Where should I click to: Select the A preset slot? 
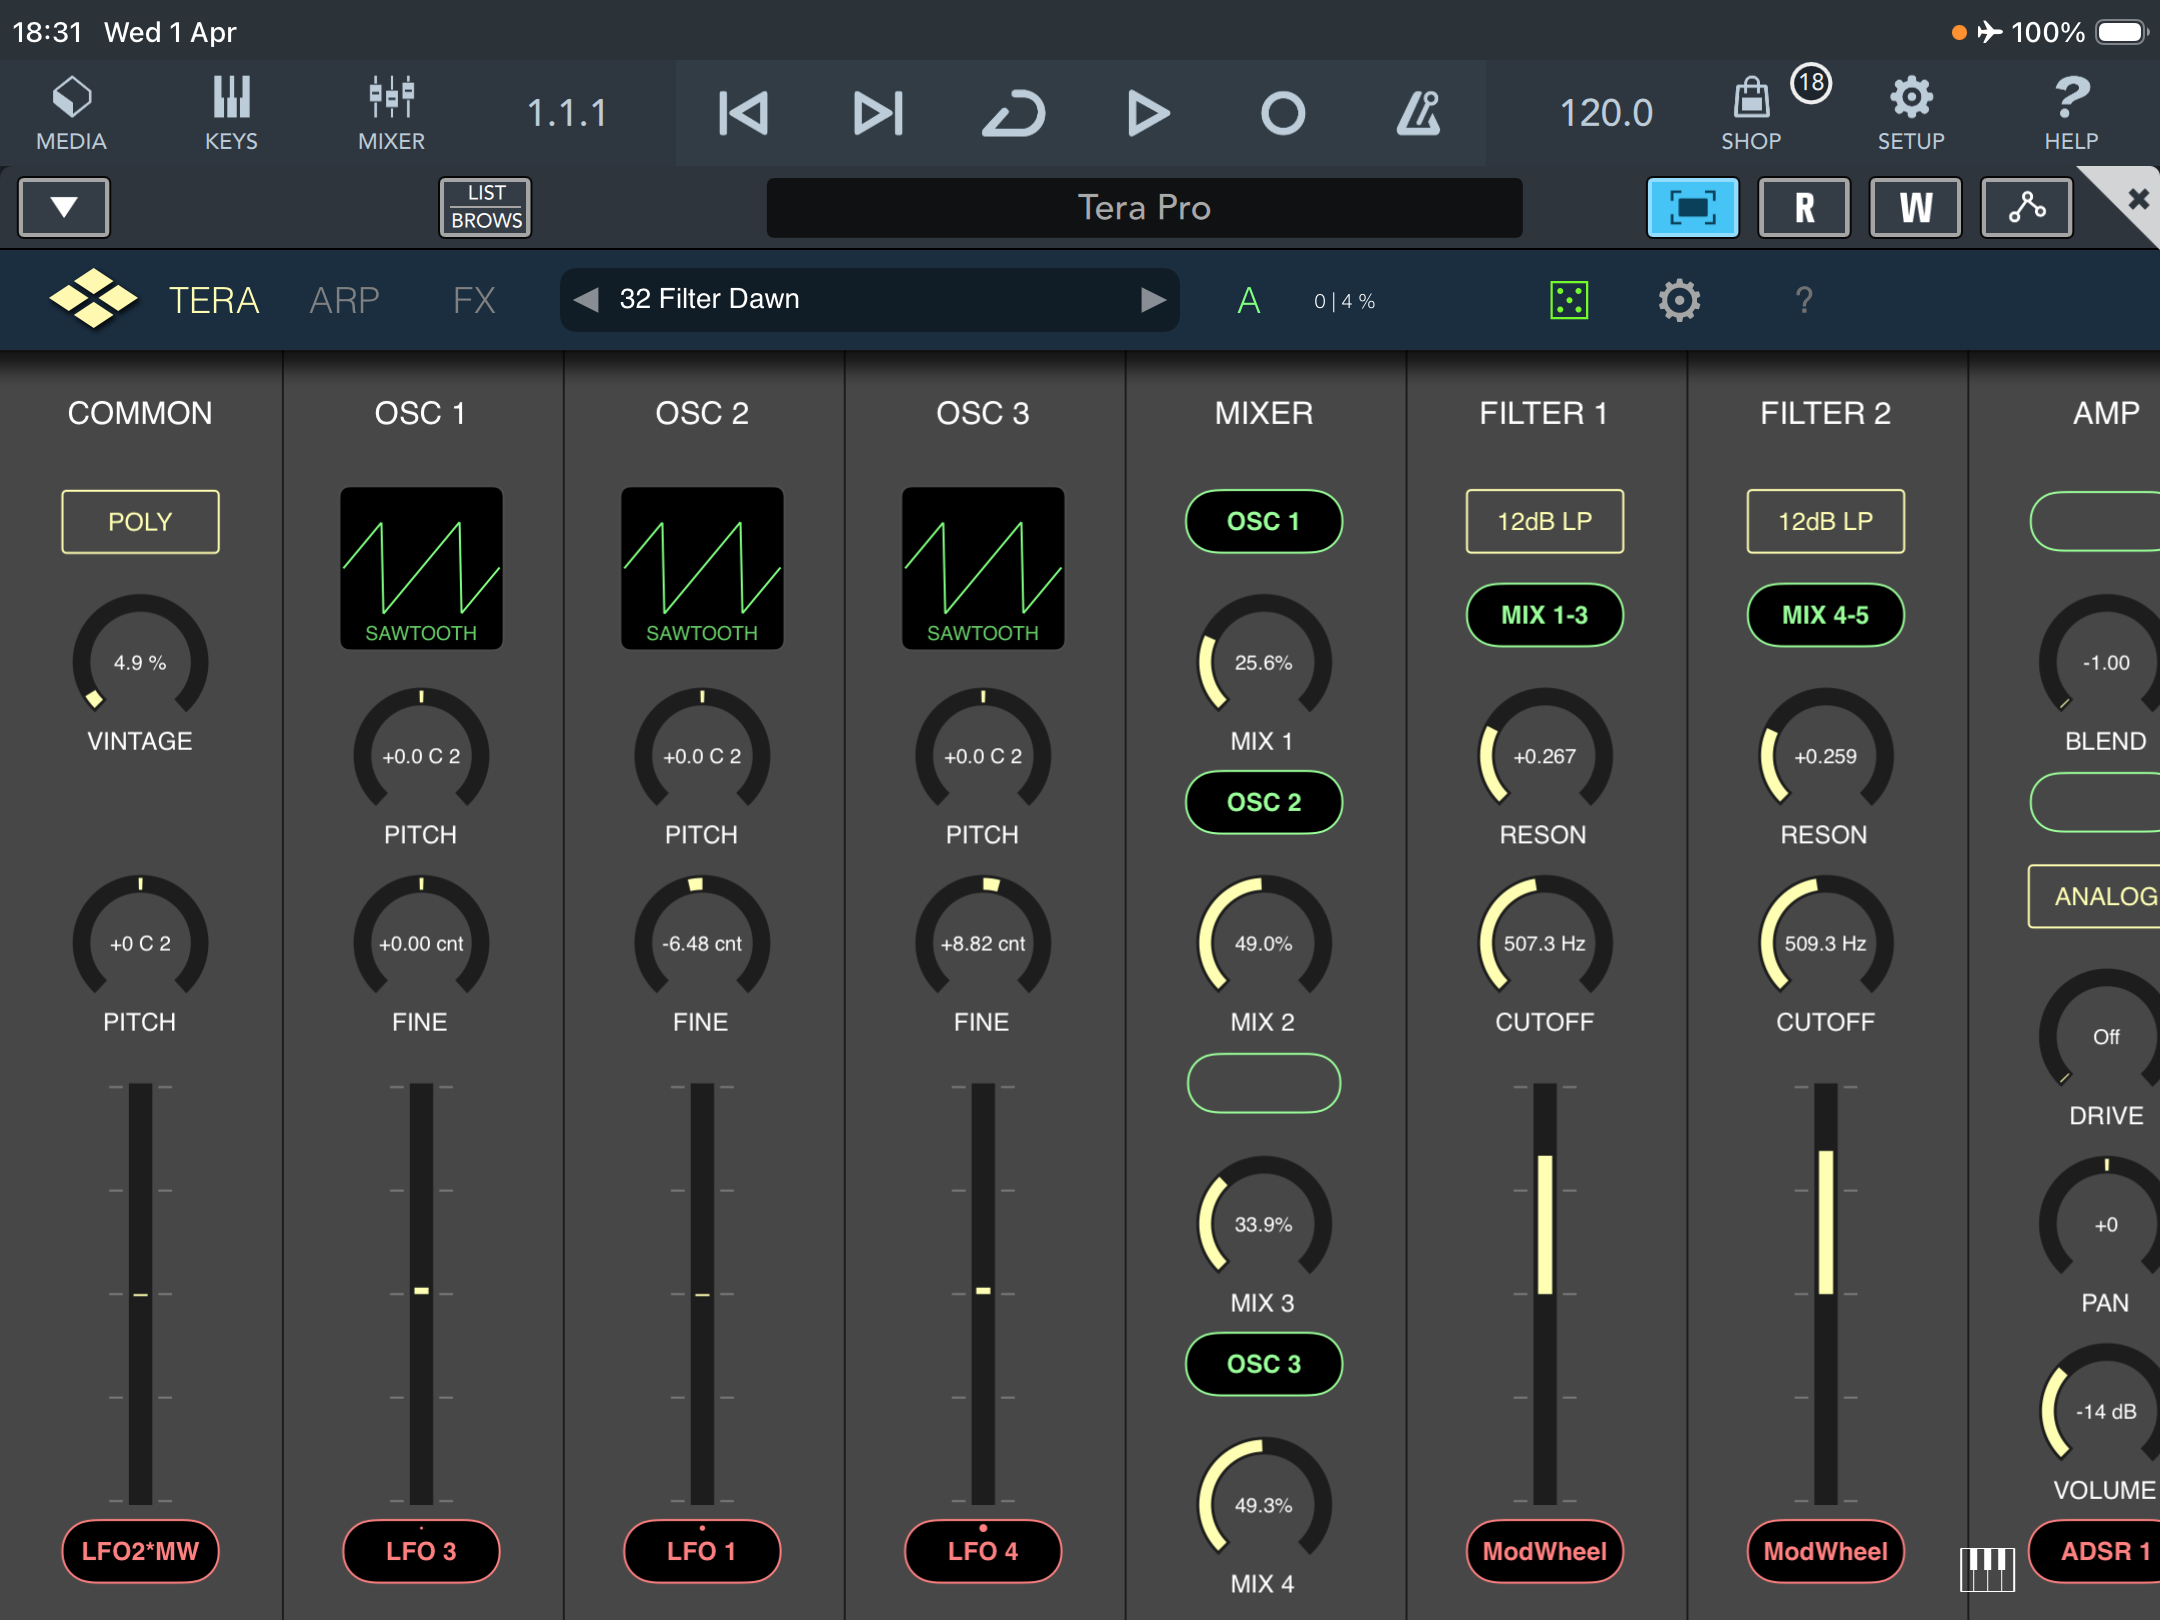1248,300
